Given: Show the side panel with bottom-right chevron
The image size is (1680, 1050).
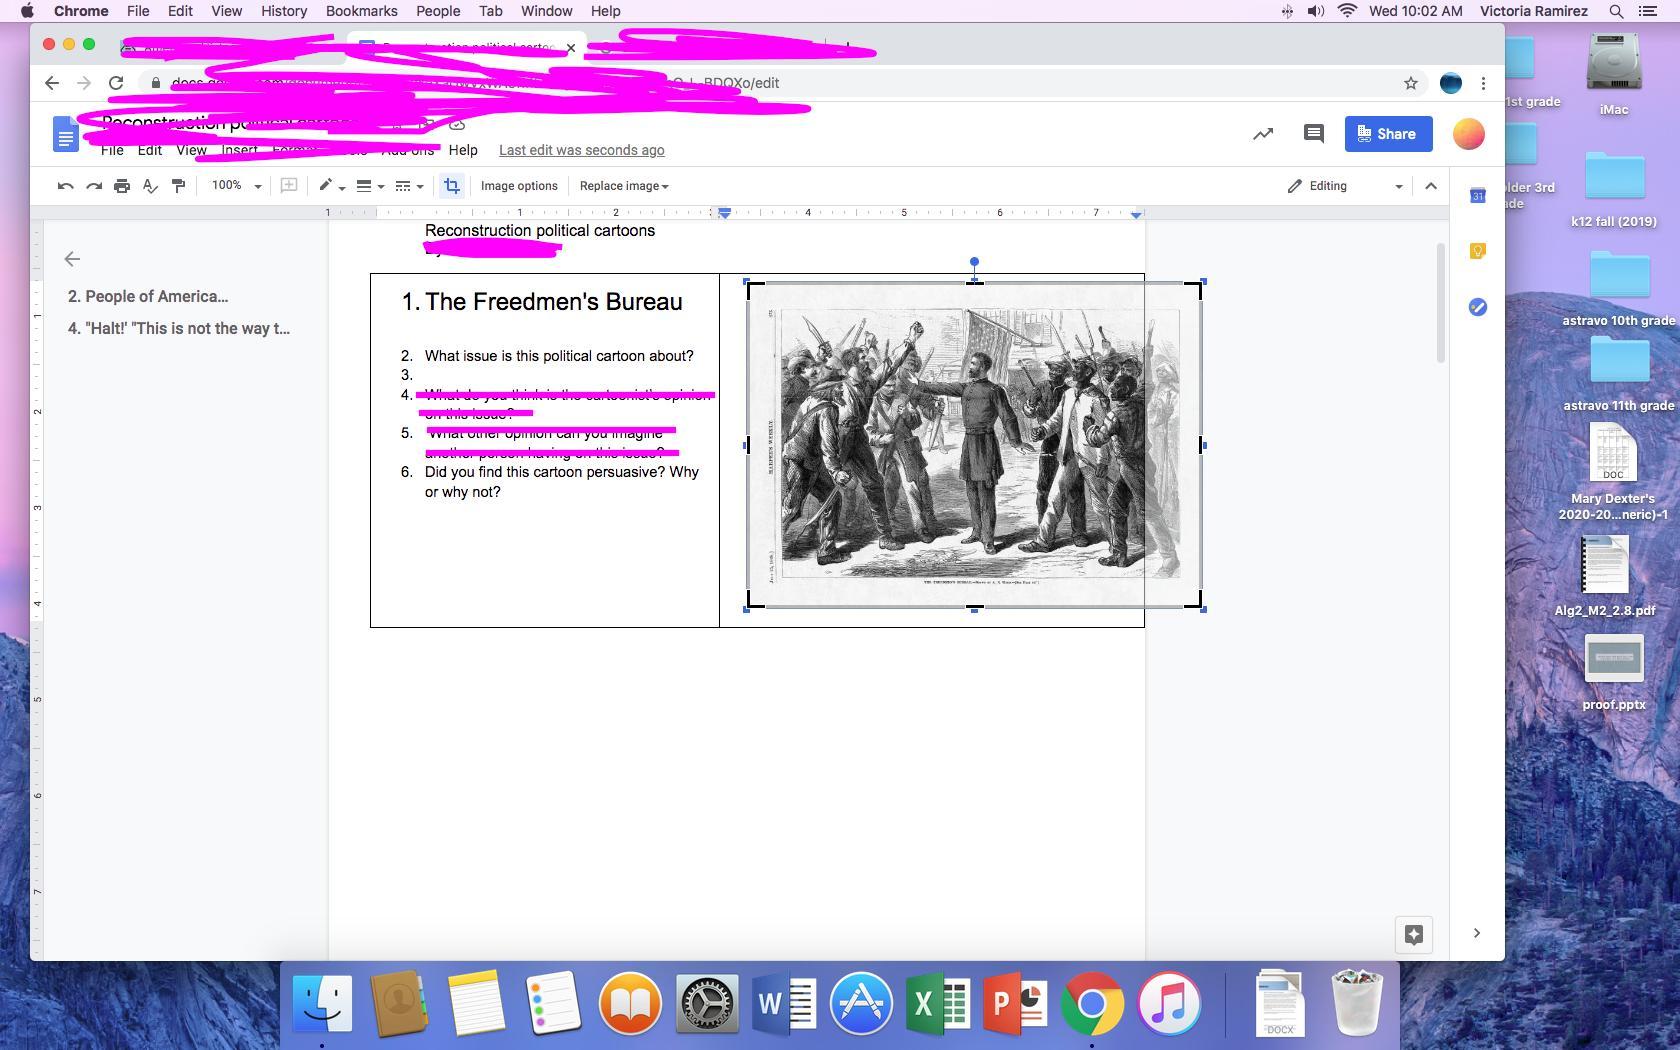Looking at the screenshot, I should (x=1477, y=933).
